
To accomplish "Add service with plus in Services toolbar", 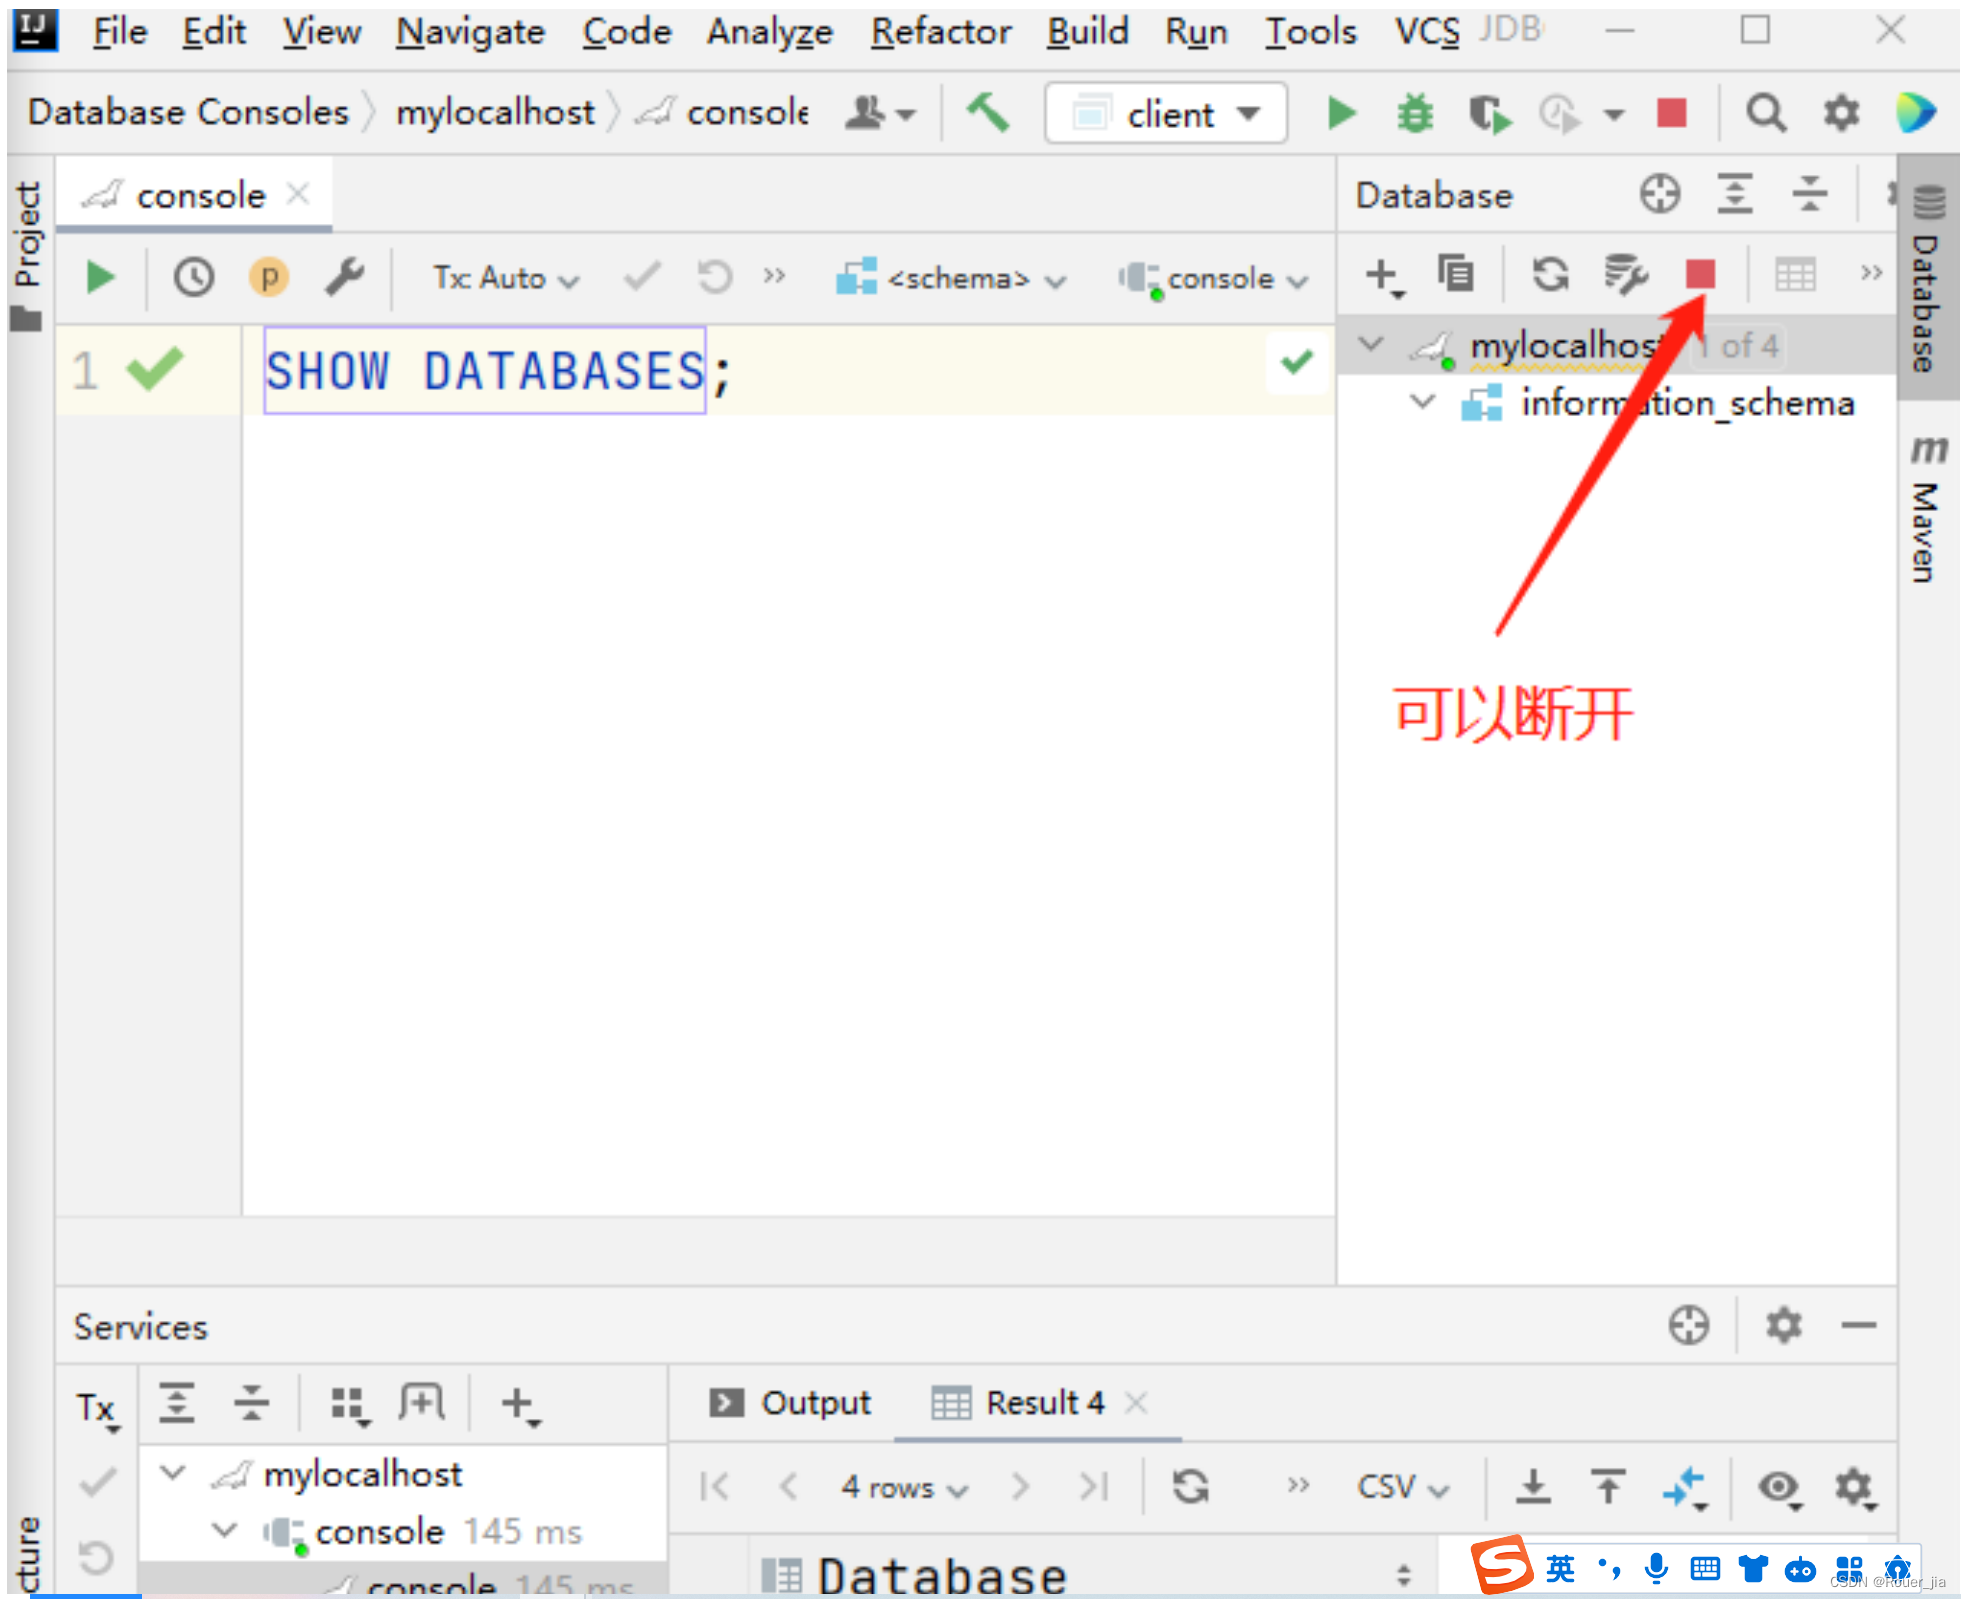I will (519, 1404).
